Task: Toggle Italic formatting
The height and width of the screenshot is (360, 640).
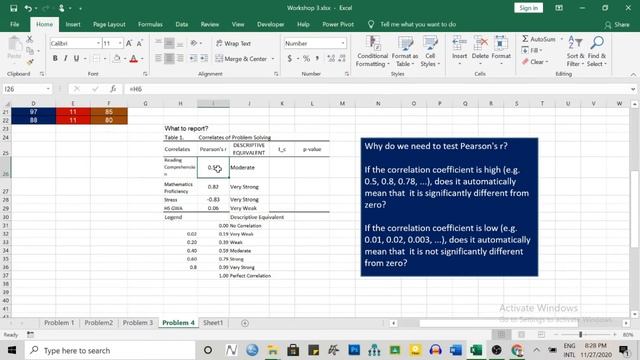Action: click(65, 59)
